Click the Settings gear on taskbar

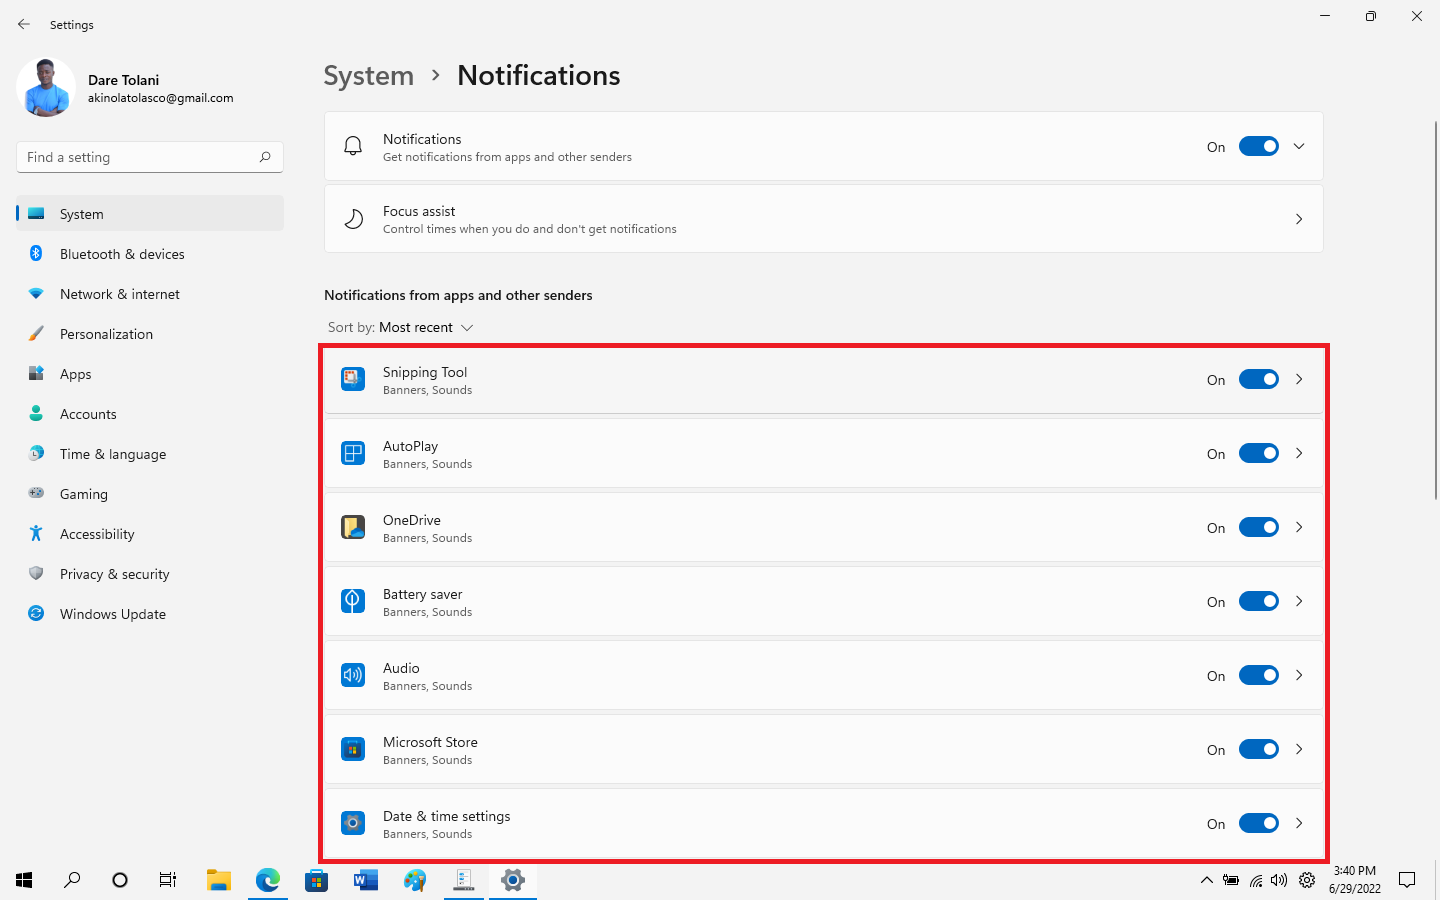(x=513, y=880)
